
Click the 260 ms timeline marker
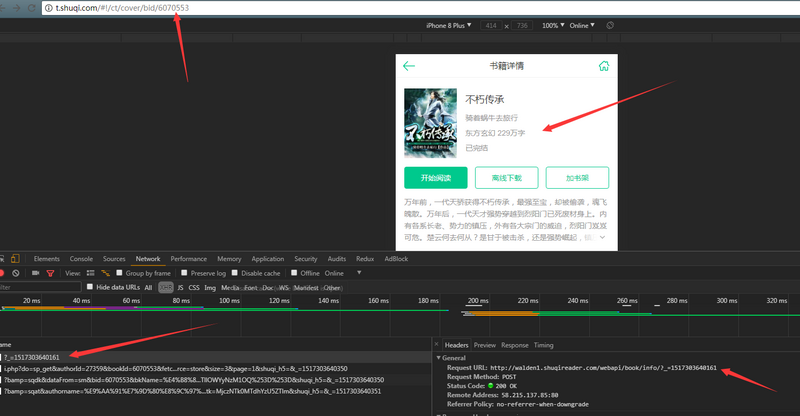point(627,301)
